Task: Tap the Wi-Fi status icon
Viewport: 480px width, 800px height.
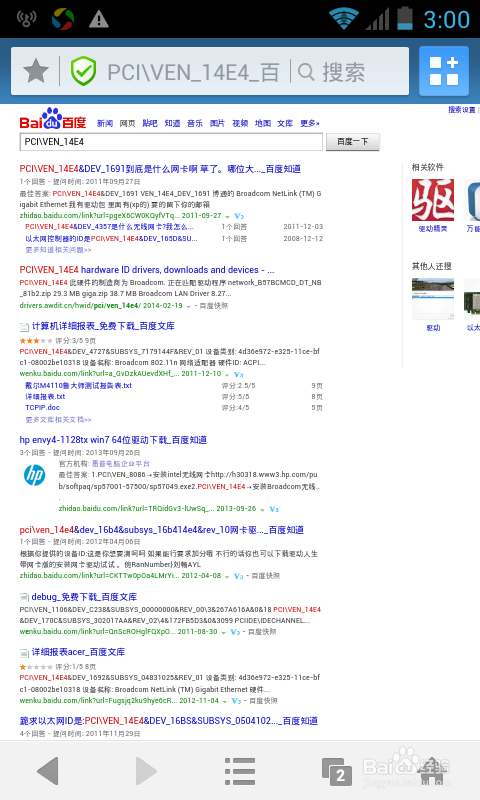Action: [x=344, y=18]
